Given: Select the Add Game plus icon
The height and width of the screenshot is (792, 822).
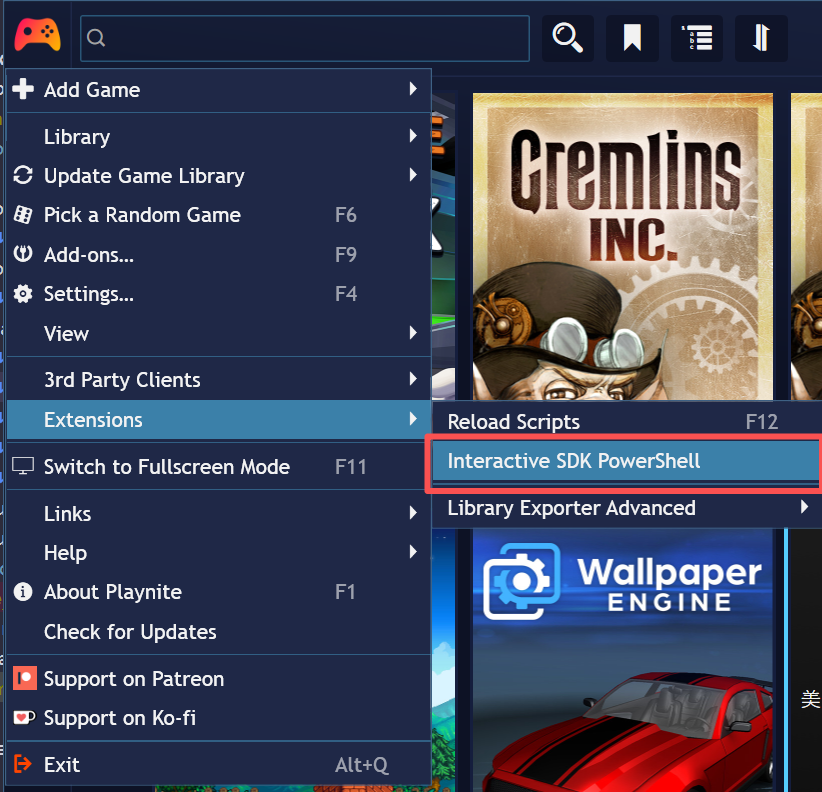Looking at the screenshot, I should pyautogui.click(x=22, y=89).
